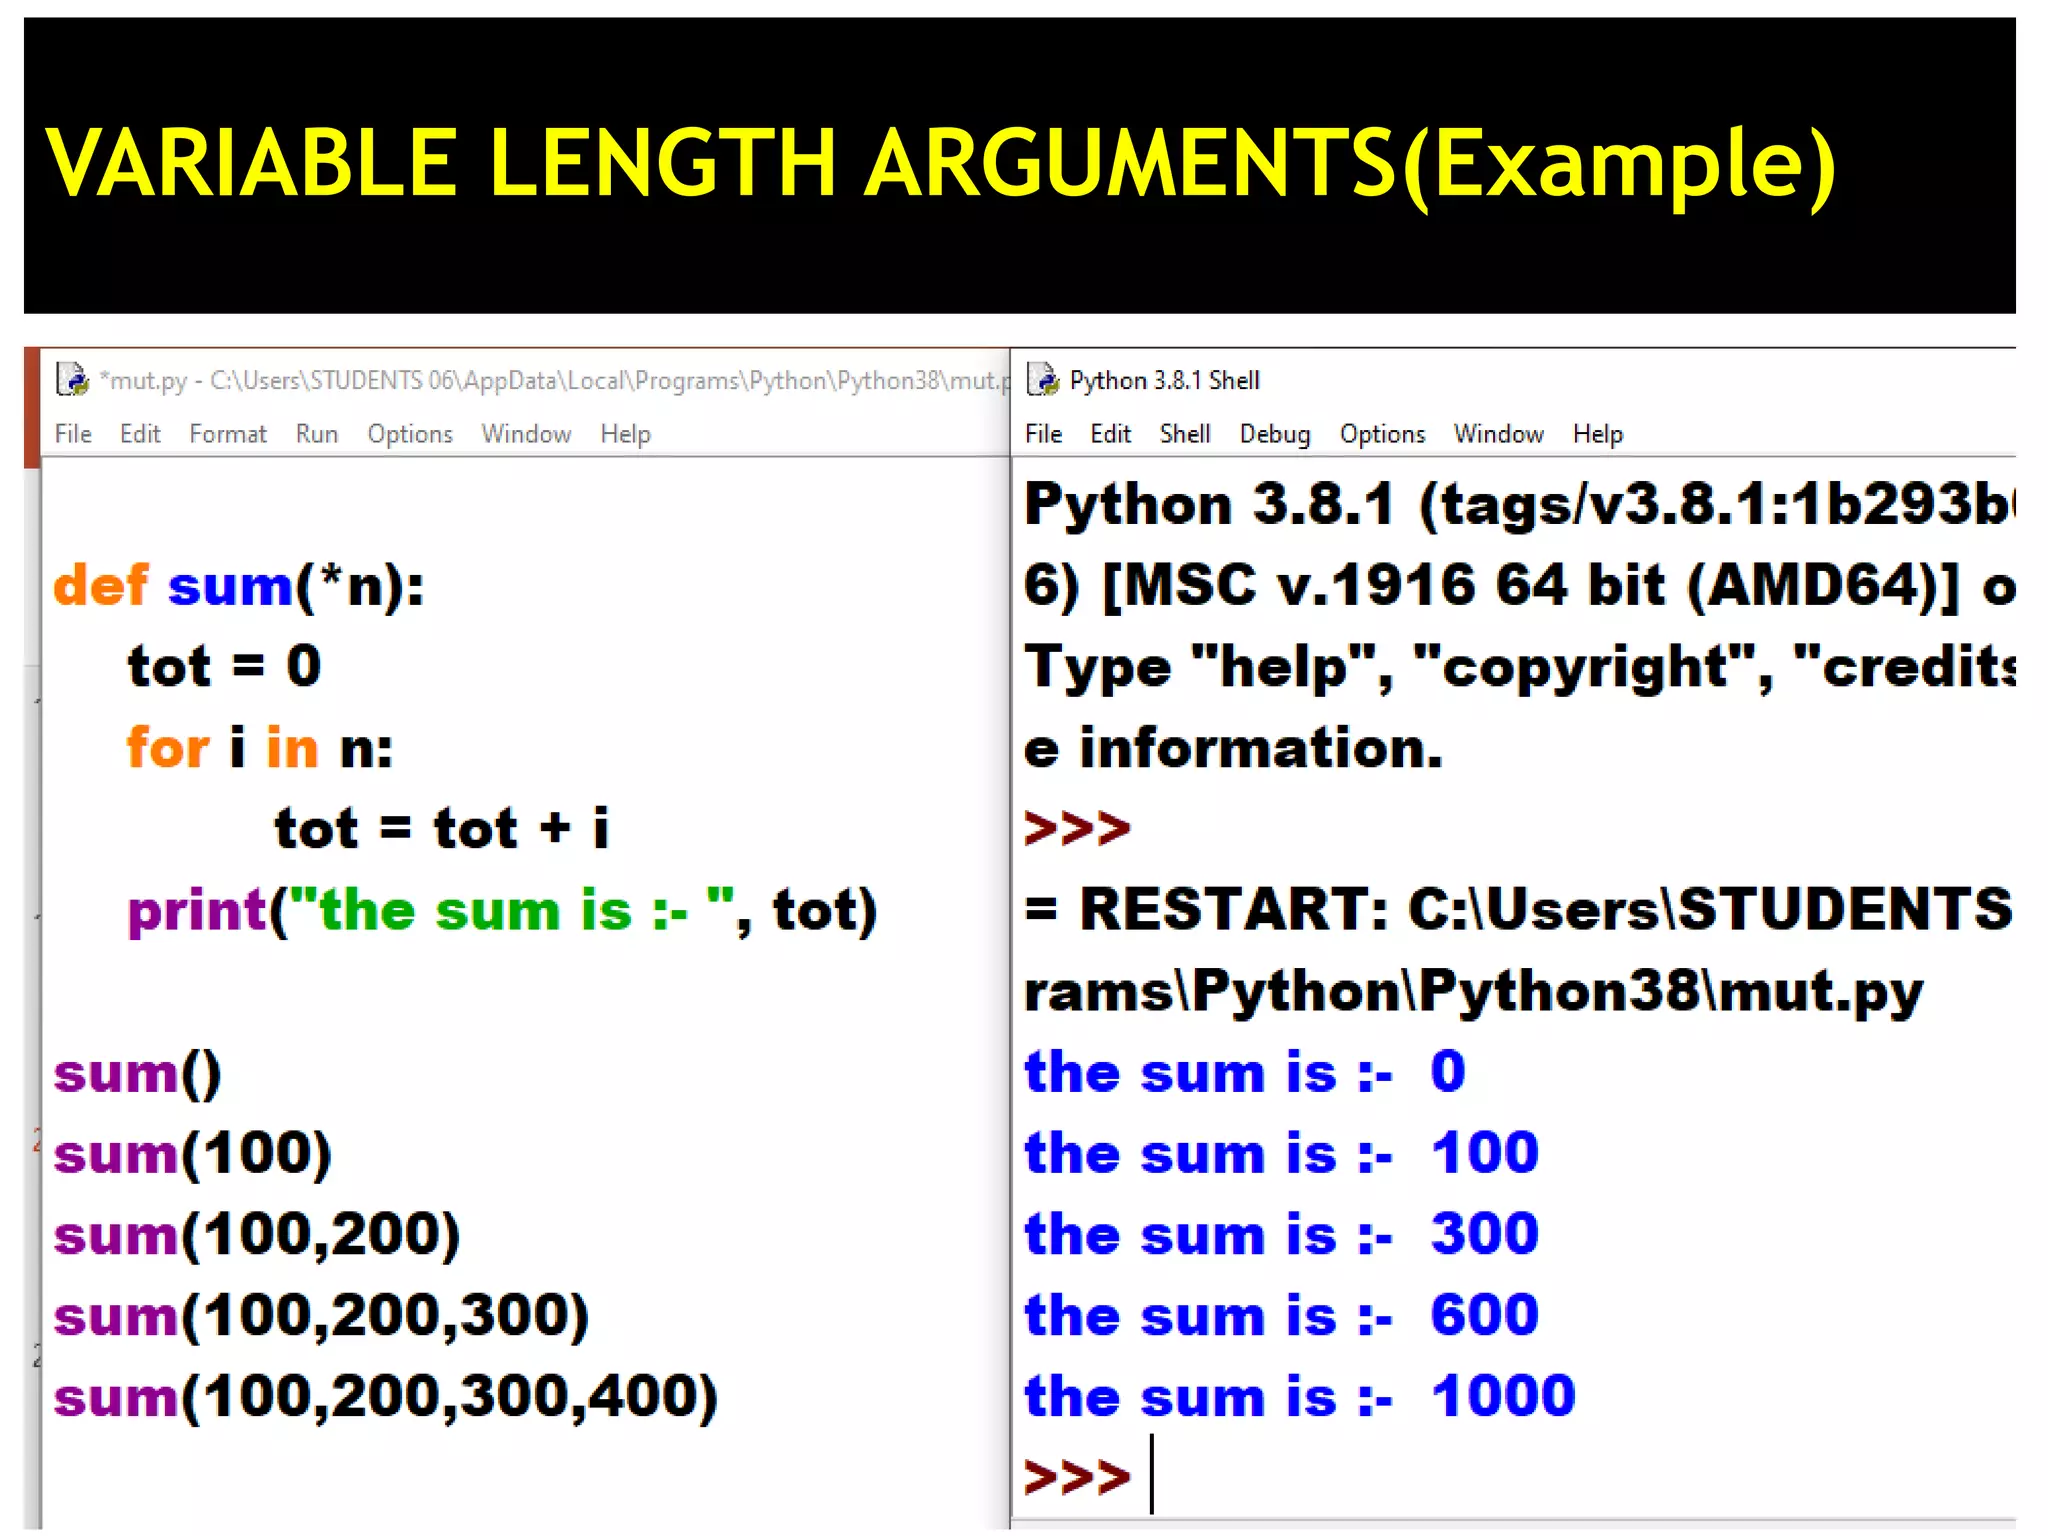Click the 'sum(100,200,300,400)' call line
2048x1536 pixels.
[x=386, y=1397]
